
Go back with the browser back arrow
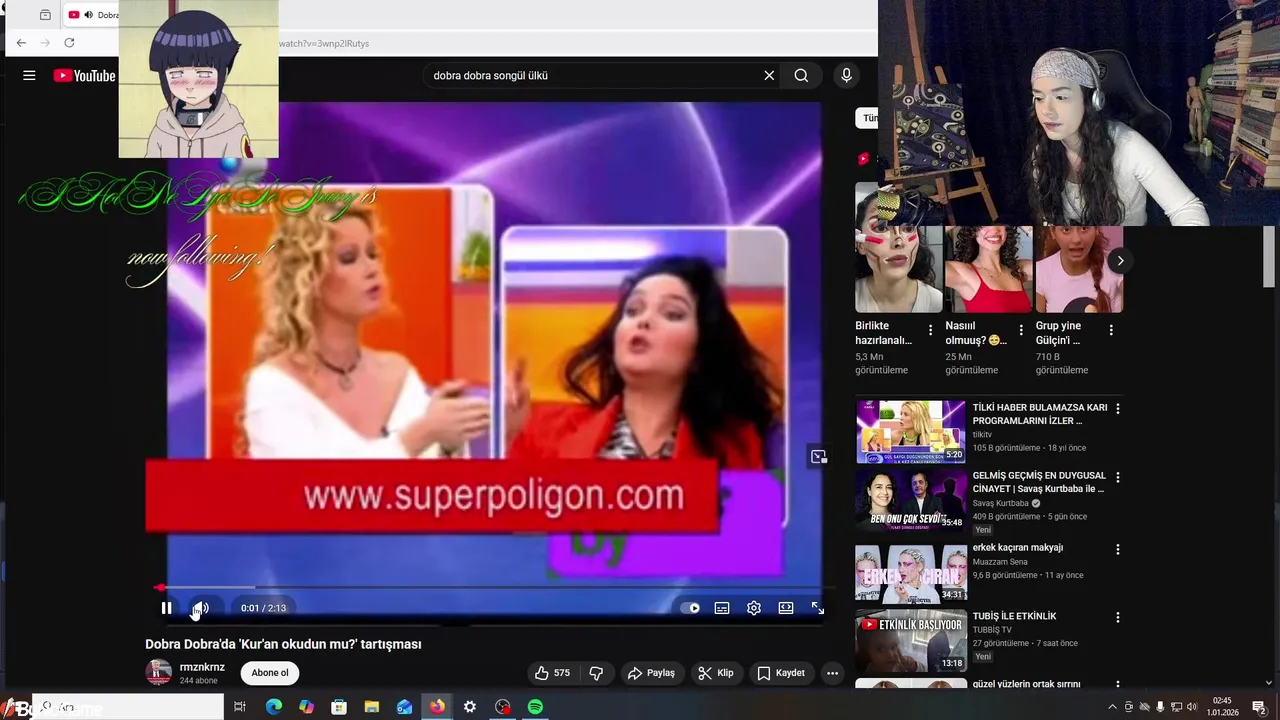click(x=21, y=43)
